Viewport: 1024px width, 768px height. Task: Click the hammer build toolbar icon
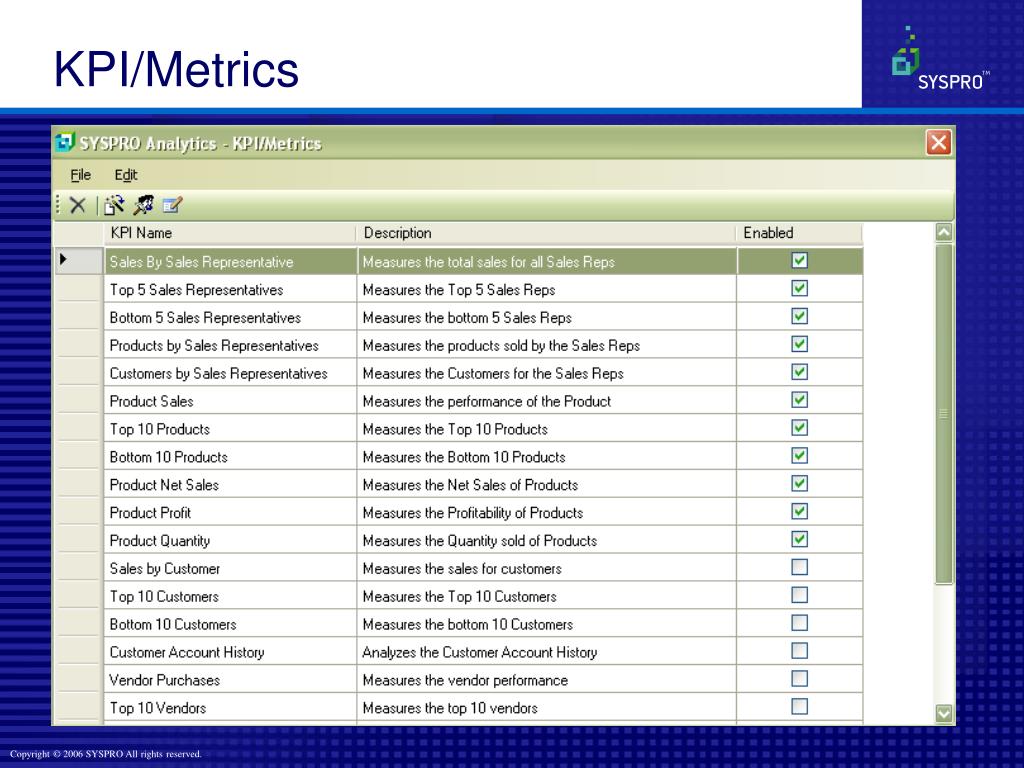coord(144,205)
